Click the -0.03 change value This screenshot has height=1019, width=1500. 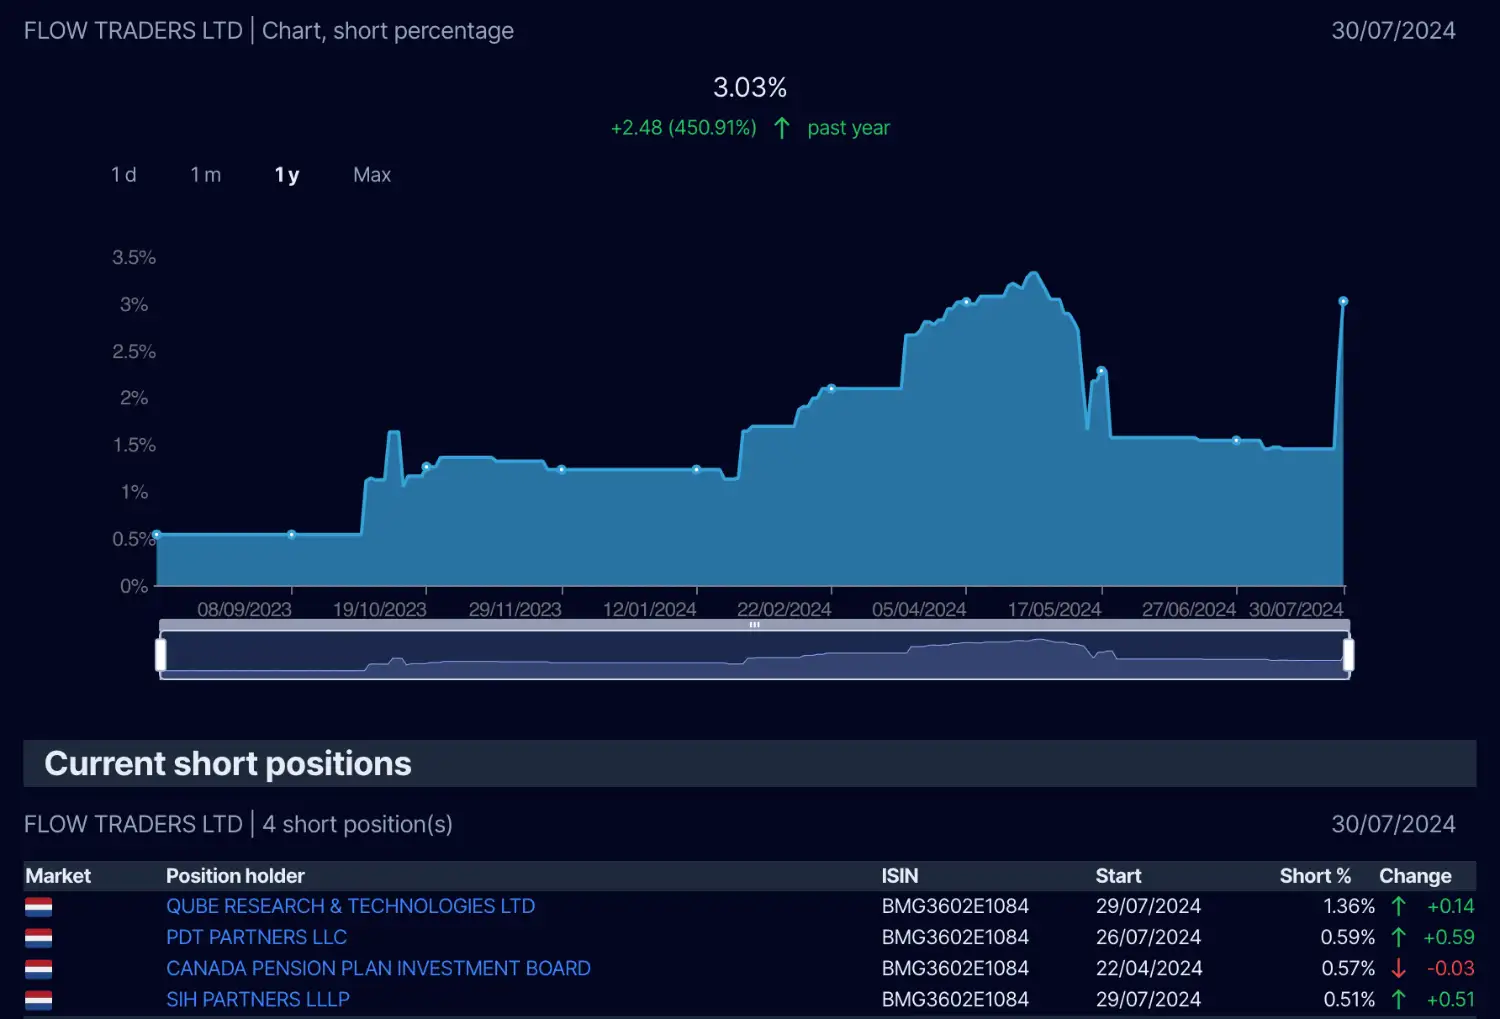1451,968
